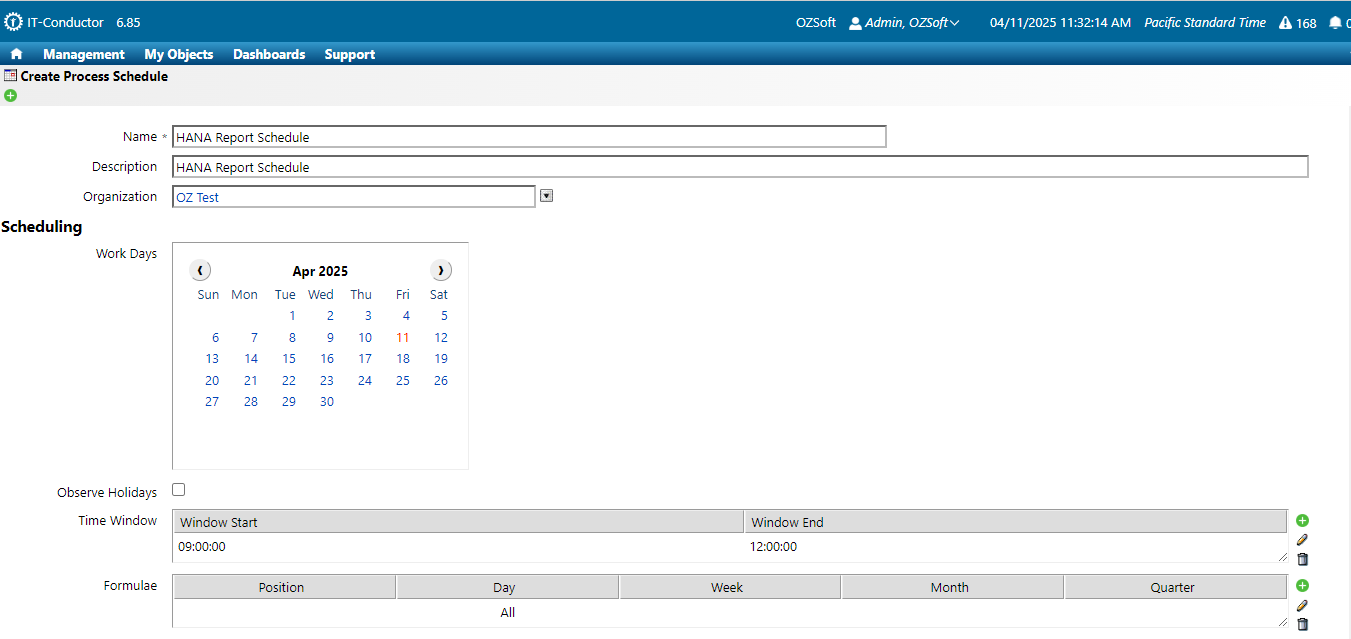
Task: Click the Name input field
Action: click(x=529, y=137)
